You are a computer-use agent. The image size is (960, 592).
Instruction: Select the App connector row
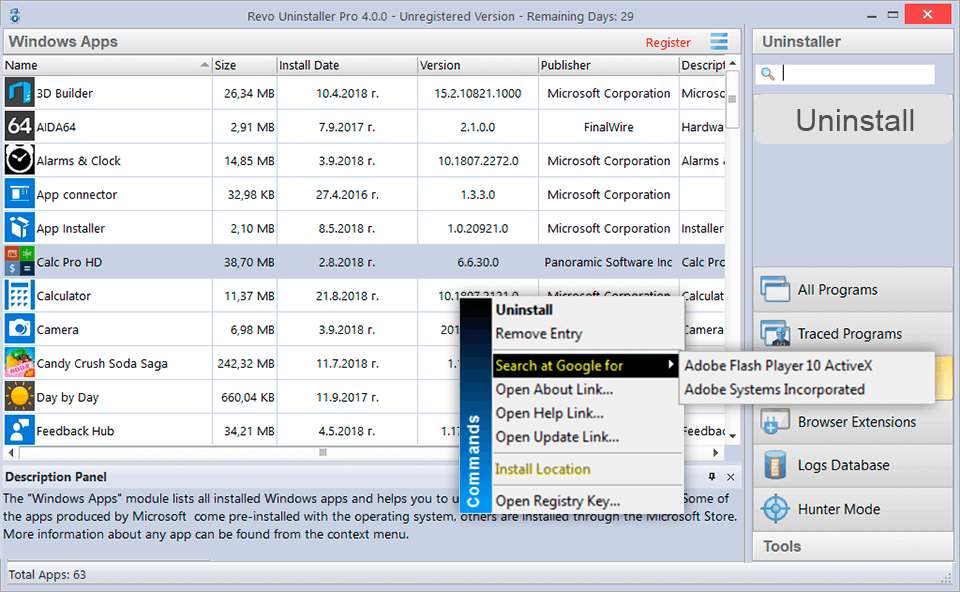click(364, 194)
